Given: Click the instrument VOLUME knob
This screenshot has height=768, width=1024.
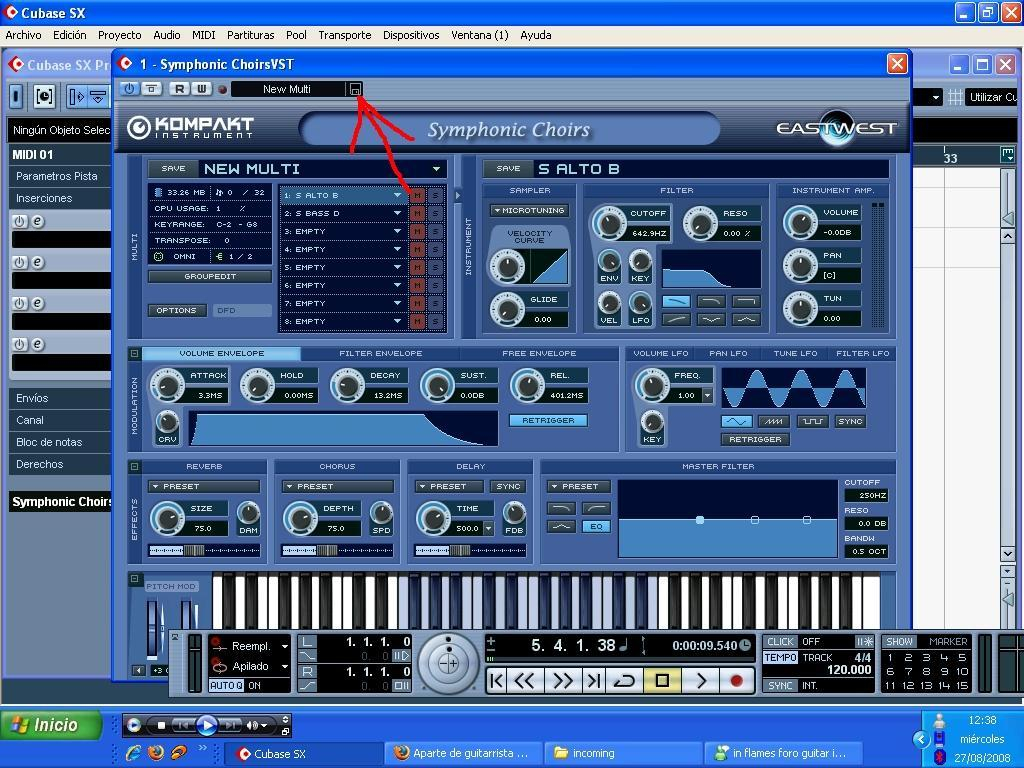Looking at the screenshot, I should tap(800, 223).
